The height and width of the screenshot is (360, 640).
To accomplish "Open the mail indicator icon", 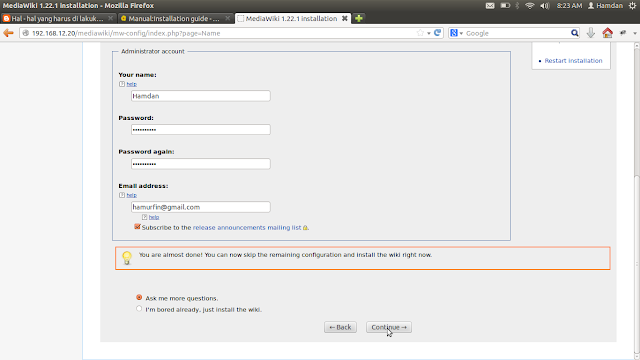I will click(x=490, y=6).
